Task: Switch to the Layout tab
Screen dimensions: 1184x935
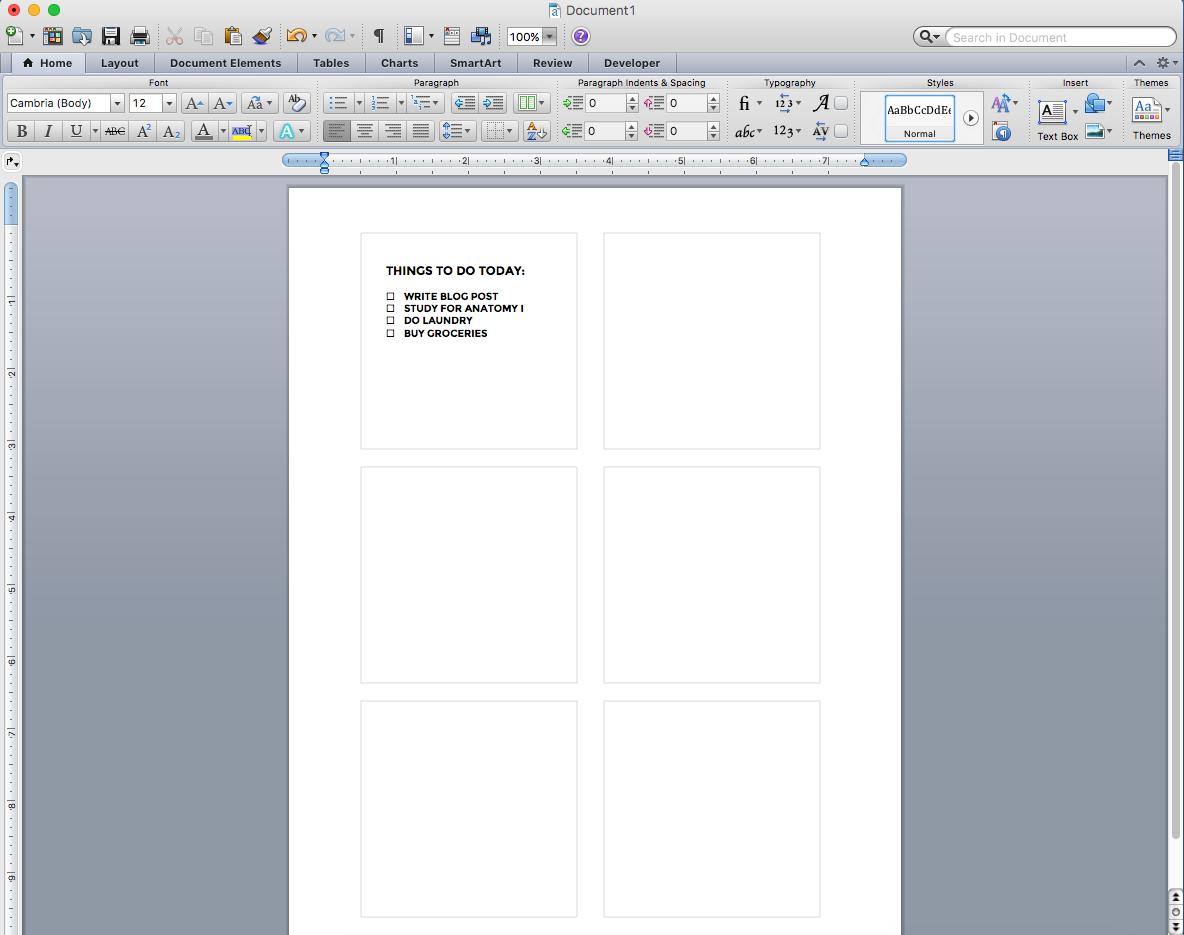Action: (x=119, y=63)
